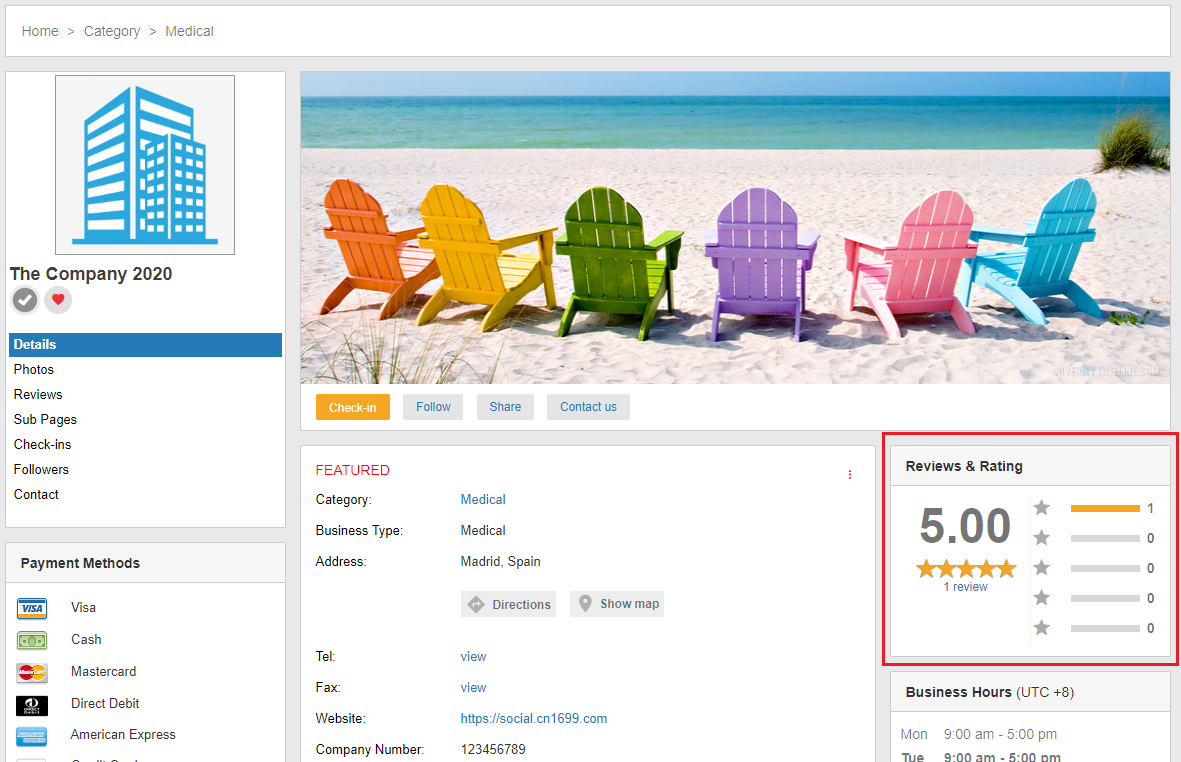1181x762 pixels.
Task: Click the red heart favorite icon
Action: 58,300
